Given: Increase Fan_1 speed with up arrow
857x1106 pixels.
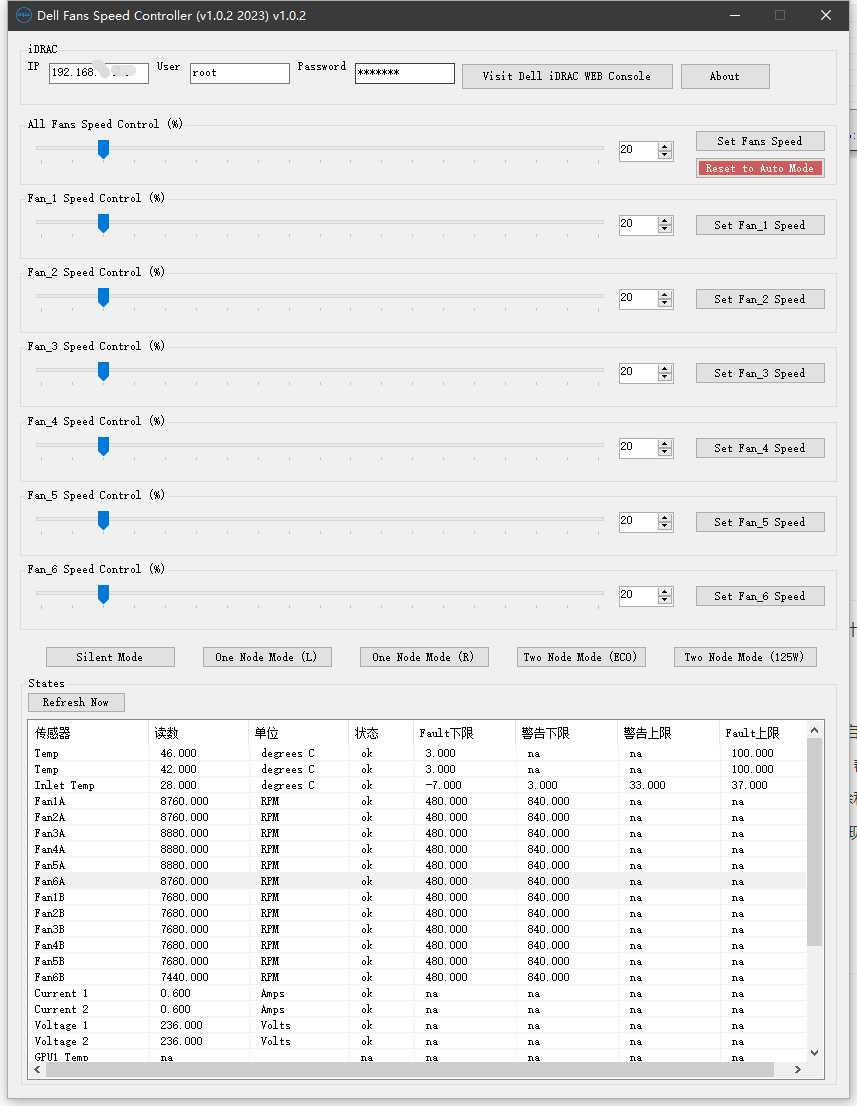Looking at the screenshot, I should 664,220.
